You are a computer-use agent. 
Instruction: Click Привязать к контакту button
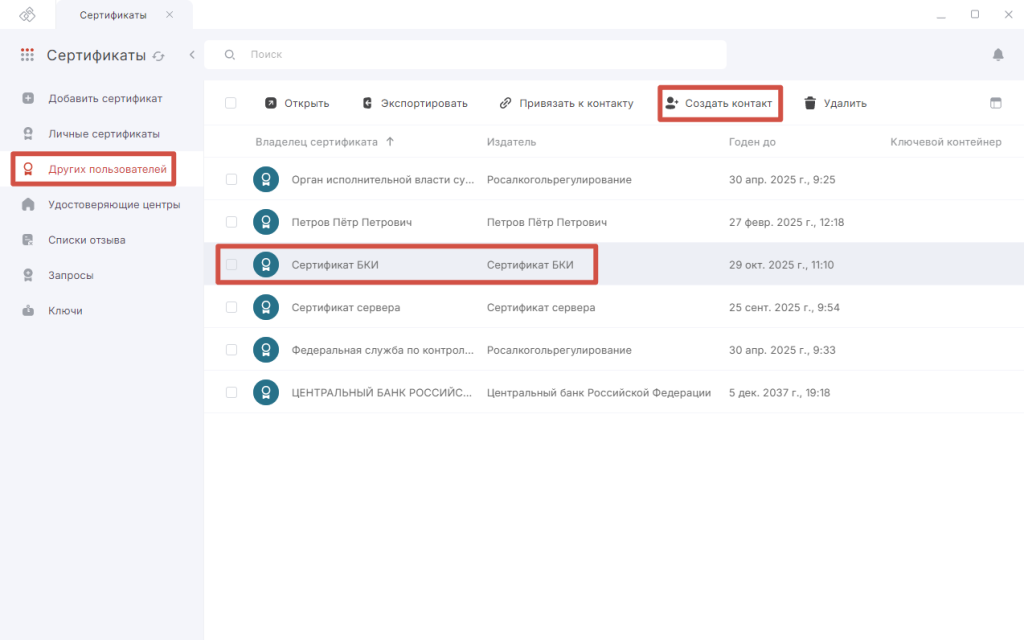[x=566, y=103]
